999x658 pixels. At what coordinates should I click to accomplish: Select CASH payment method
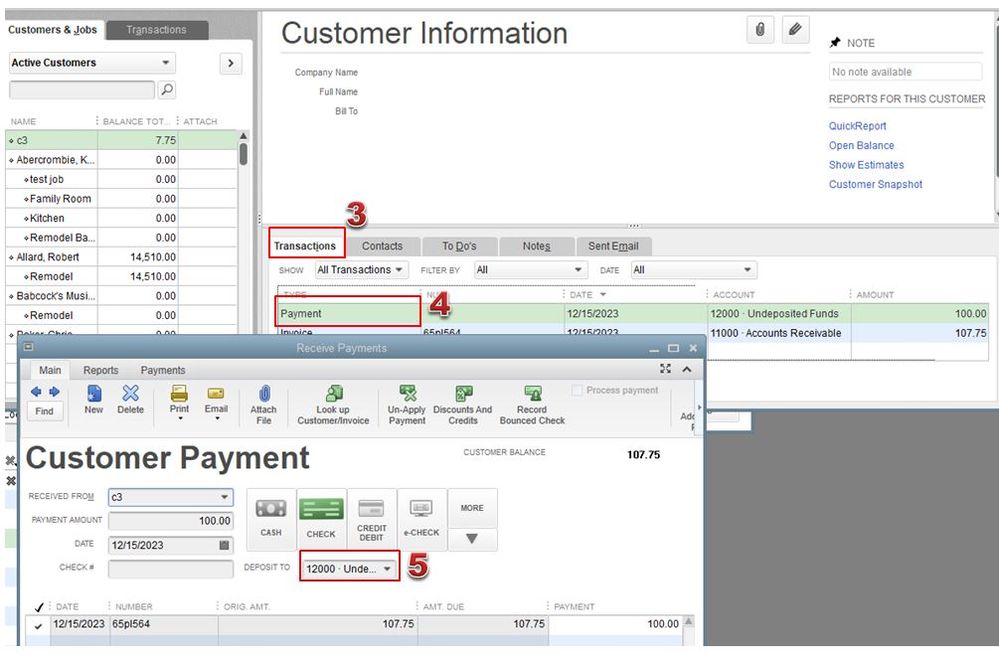(x=271, y=519)
